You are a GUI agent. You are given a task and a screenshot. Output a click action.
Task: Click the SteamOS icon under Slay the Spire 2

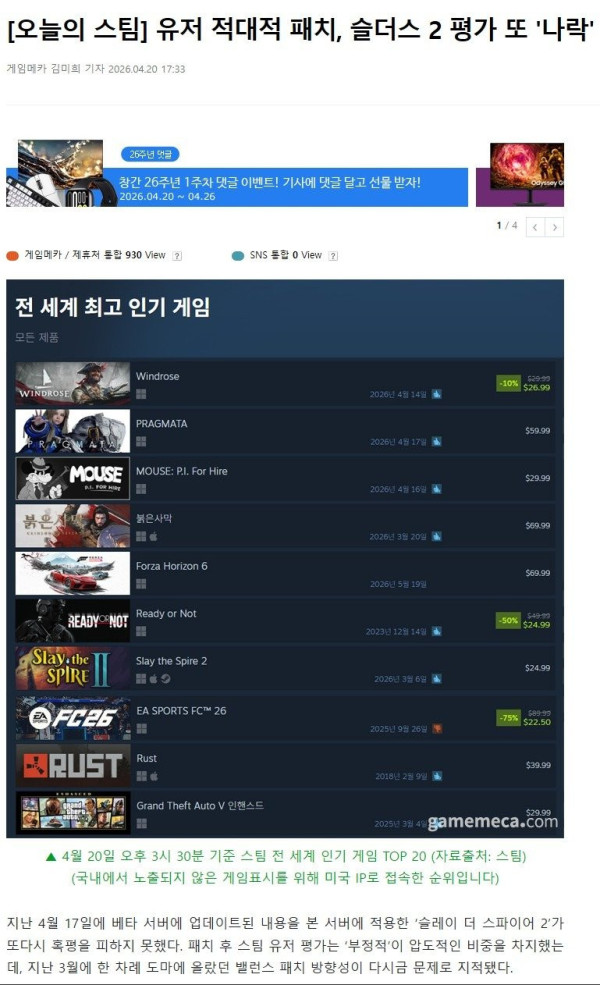click(166, 678)
